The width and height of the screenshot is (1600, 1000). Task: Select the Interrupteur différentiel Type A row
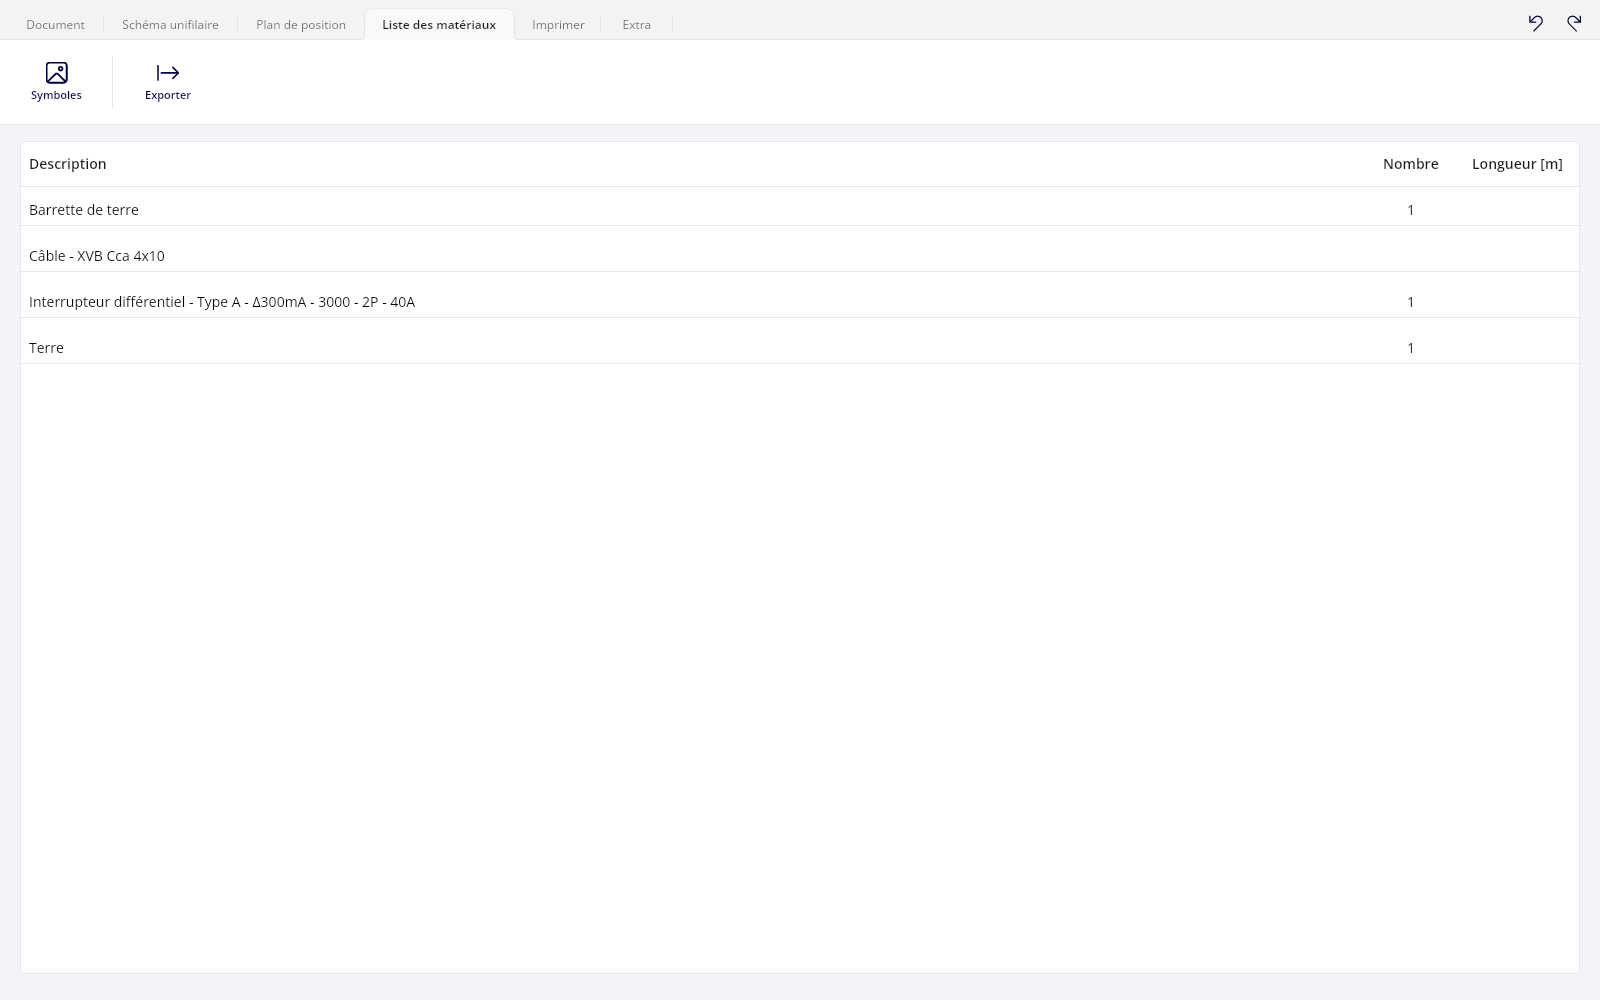800,295
